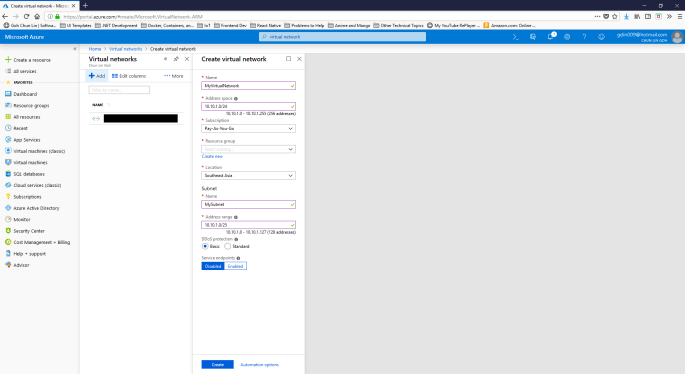
Task: Bookmark page with star icon
Action: (615, 17)
